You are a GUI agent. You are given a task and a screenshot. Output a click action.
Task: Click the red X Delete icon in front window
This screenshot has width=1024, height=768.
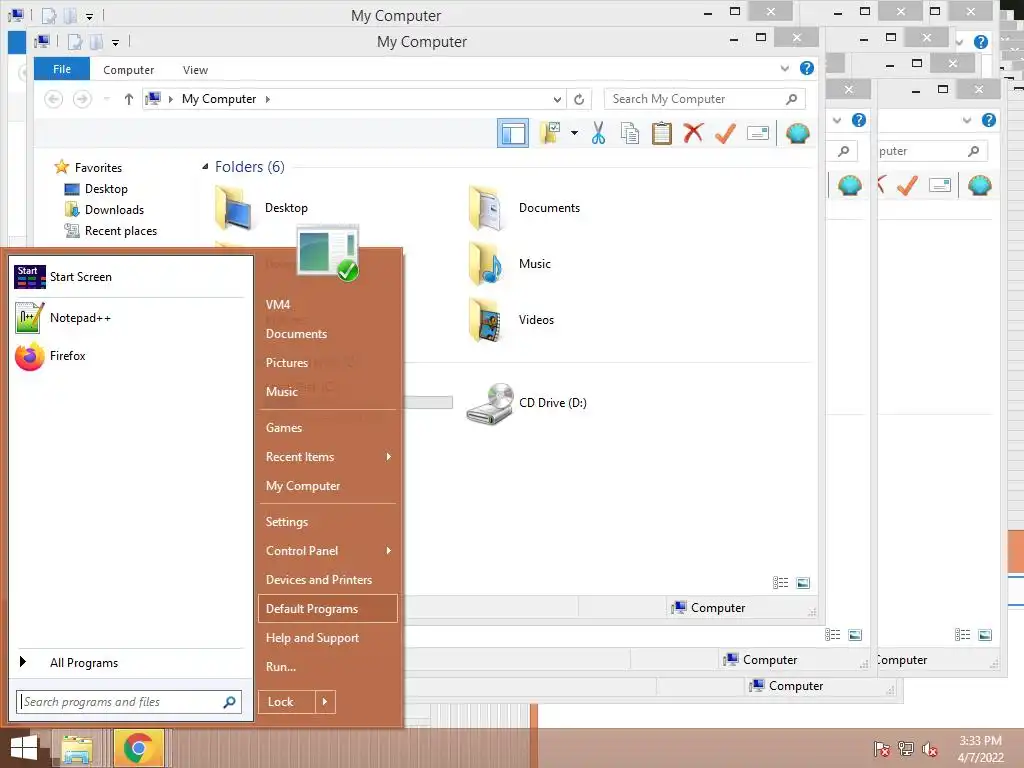click(693, 133)
